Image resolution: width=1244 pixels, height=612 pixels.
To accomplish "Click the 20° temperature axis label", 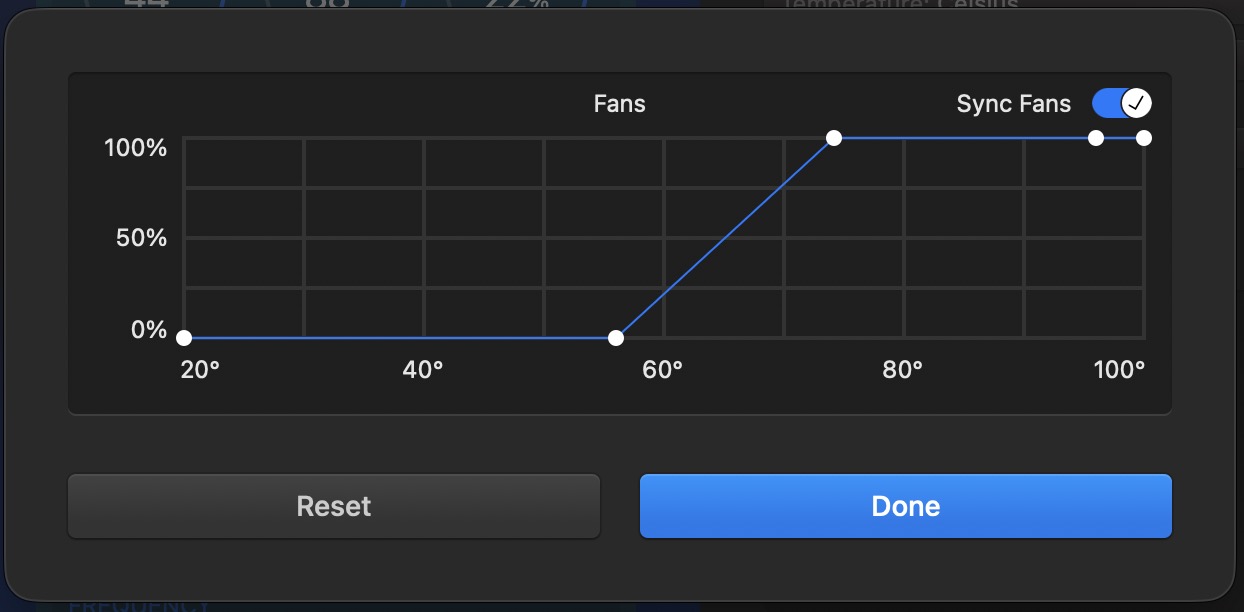I will (x=200, y=370).
